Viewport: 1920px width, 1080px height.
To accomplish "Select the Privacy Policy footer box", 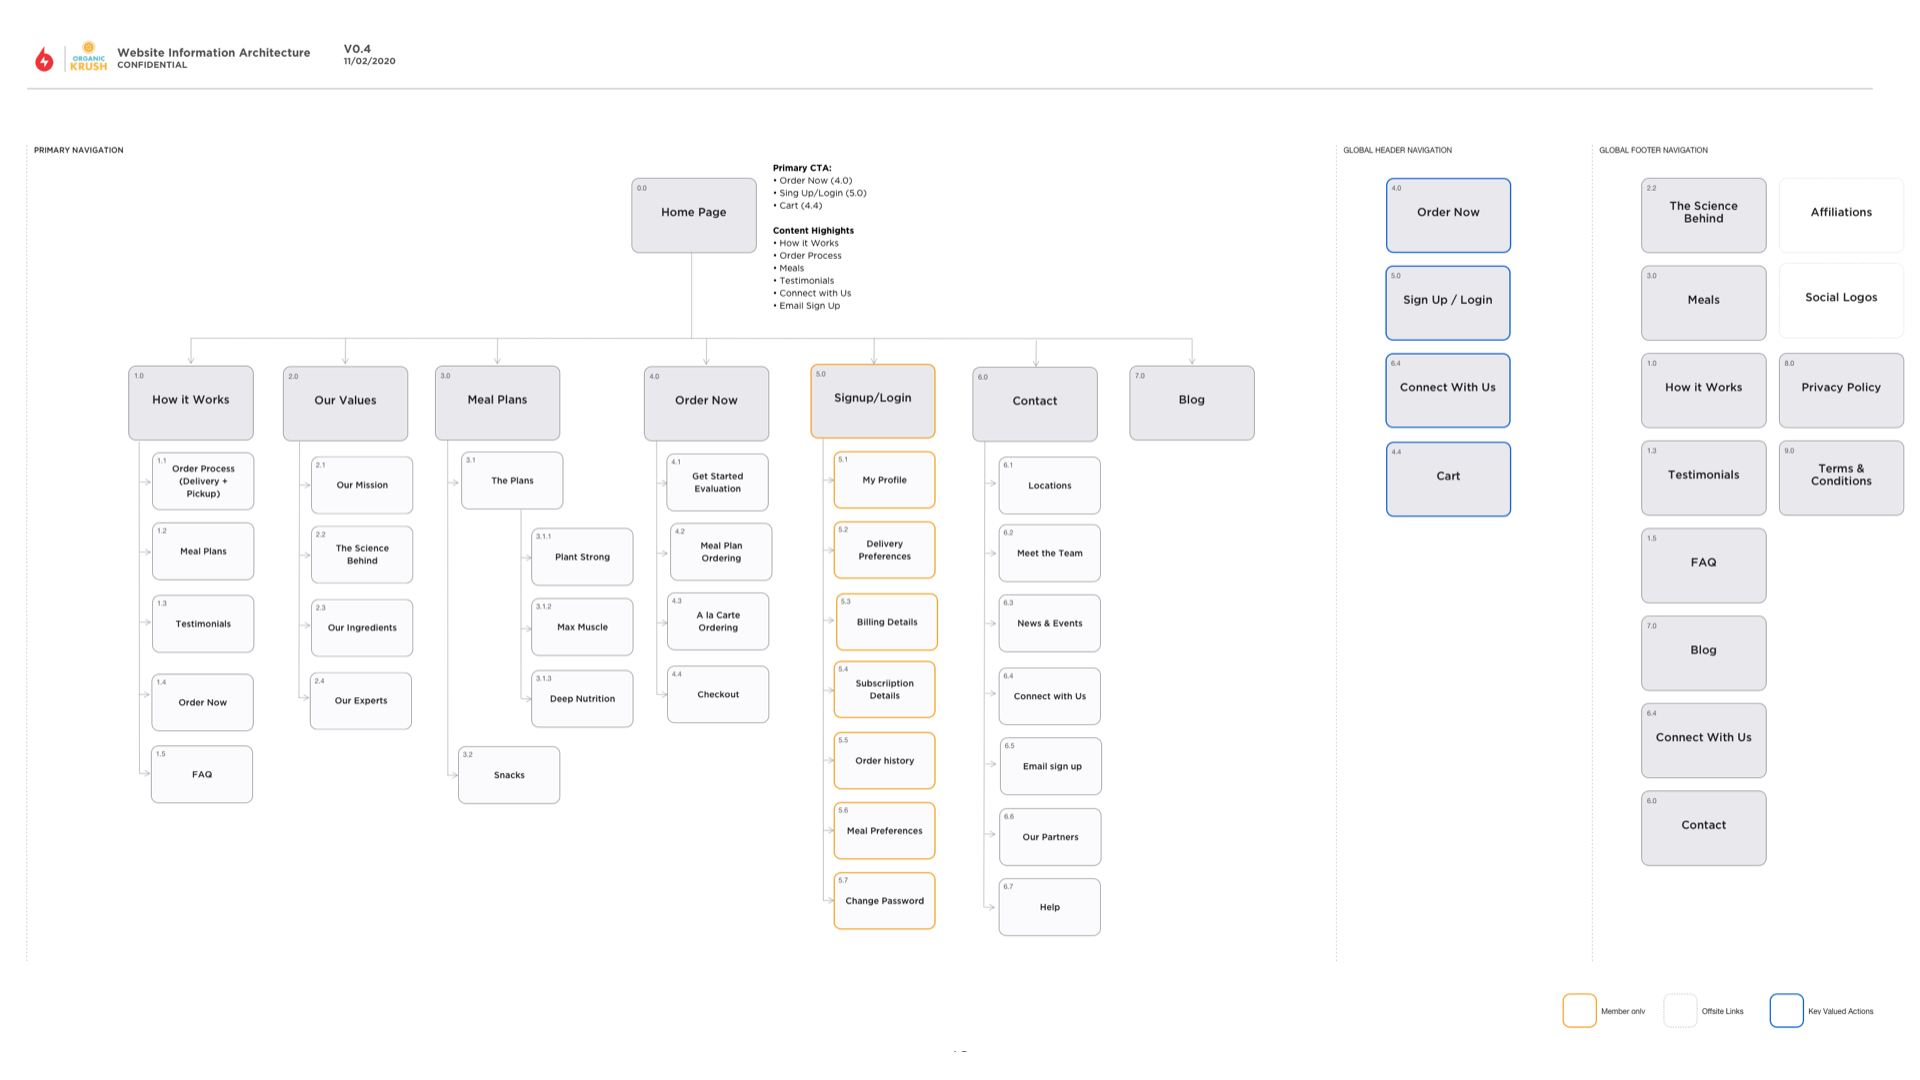I will point(1840,389).
